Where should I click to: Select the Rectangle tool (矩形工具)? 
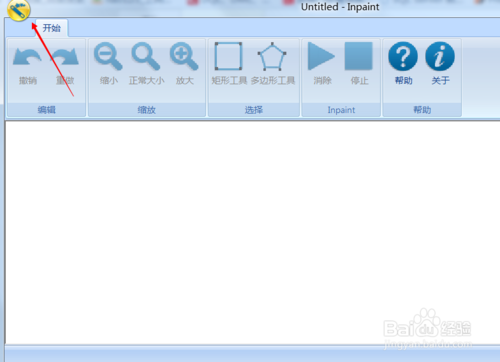(228, 56)
